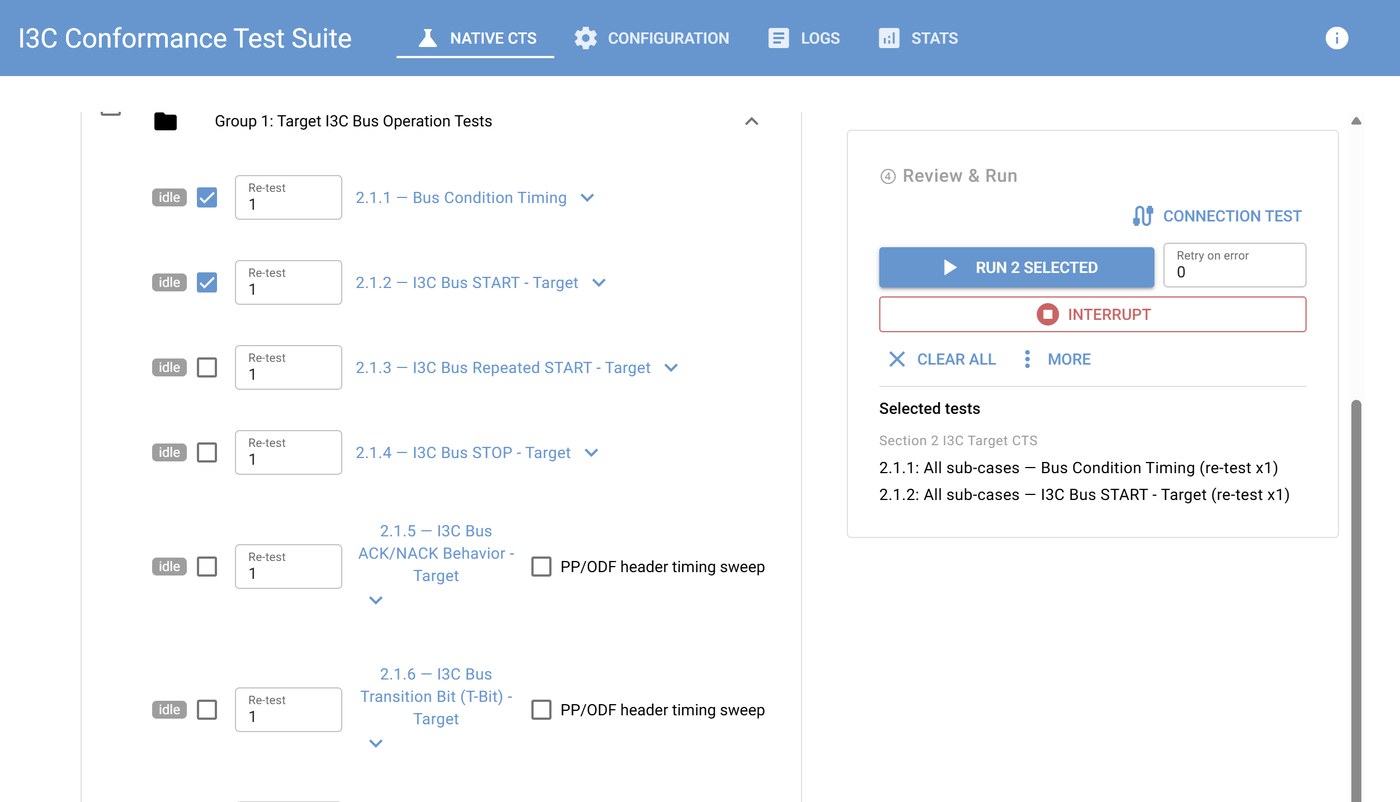Click the step 4 circled number icon
The height and width of the screenshot is (802, 1400).
pyautogui.click(x=887, y=176)
